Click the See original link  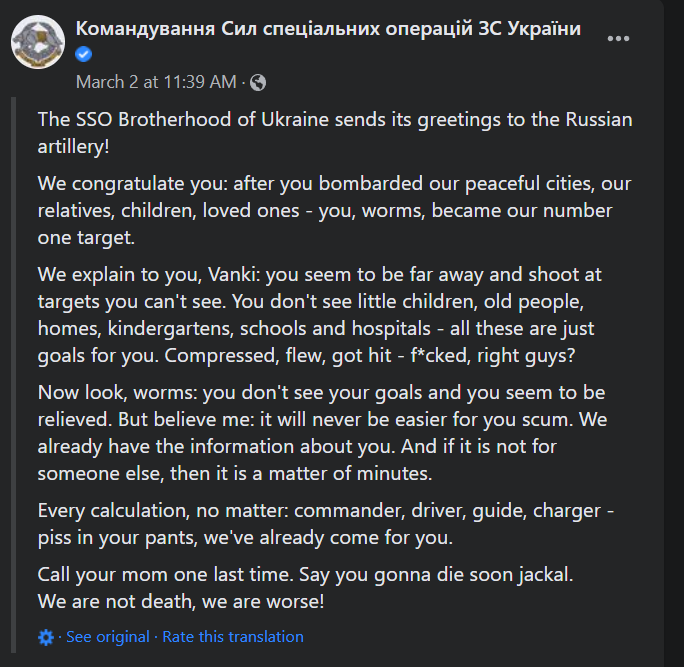point(108,637)
